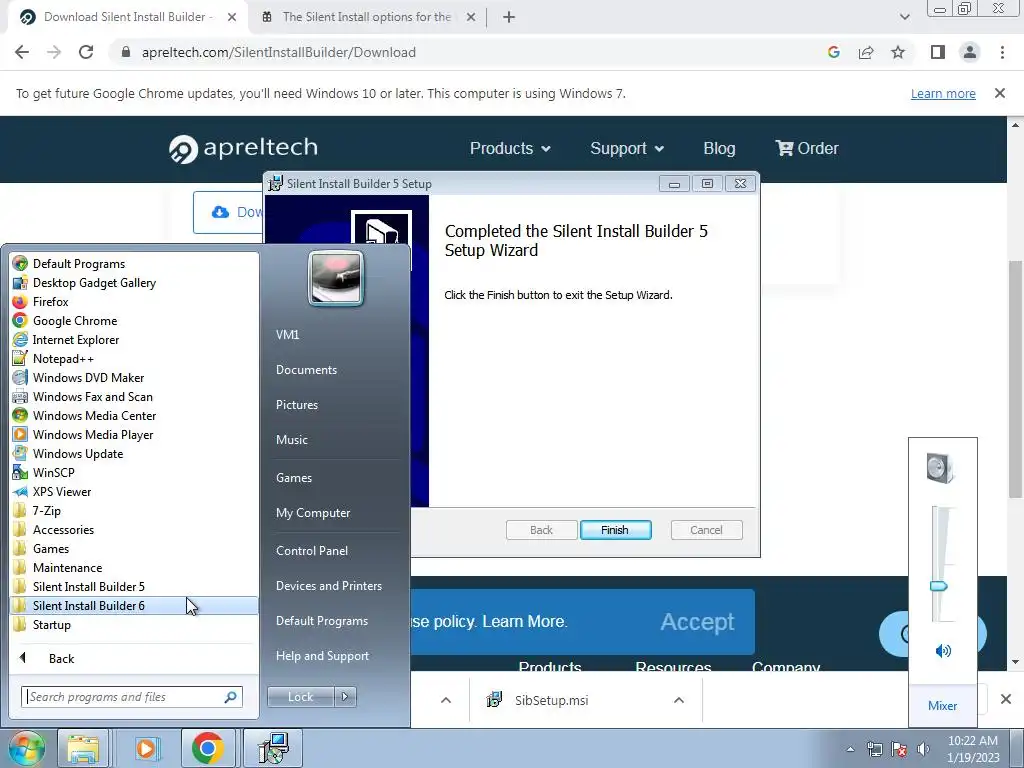1024x768 pixels.
Task: Click the Search programs and files box
Action: [x=131, y=696]
